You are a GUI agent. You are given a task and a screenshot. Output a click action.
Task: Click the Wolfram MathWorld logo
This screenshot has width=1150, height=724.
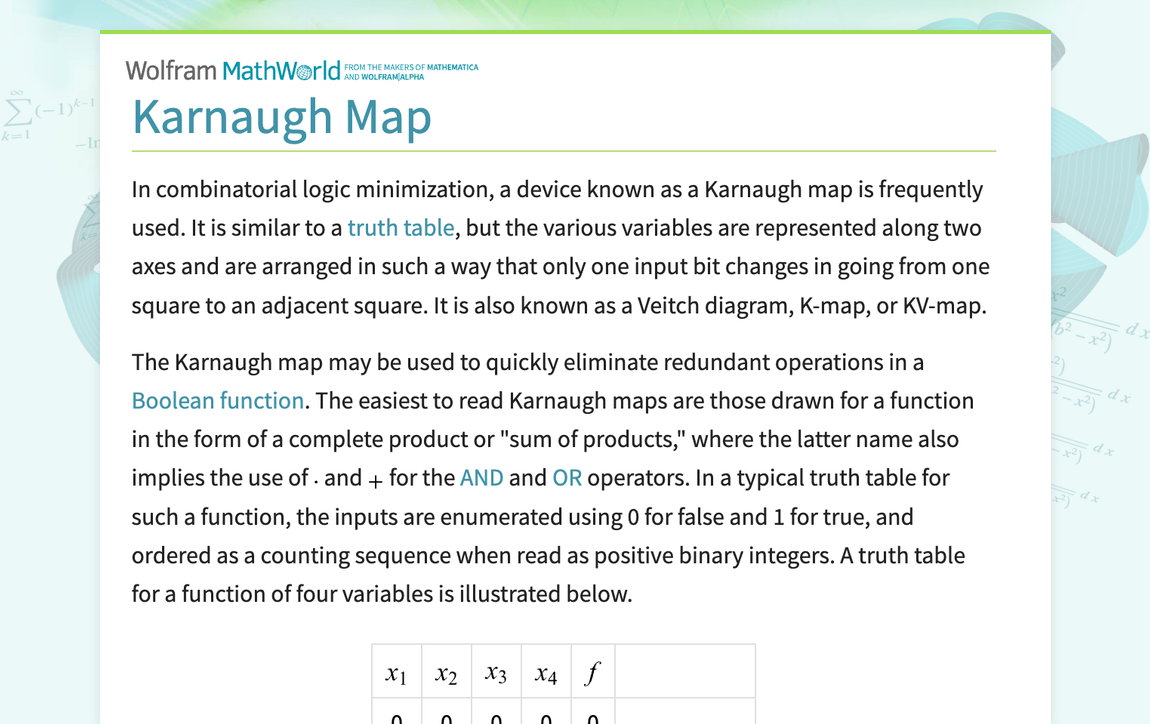point(232,71)
